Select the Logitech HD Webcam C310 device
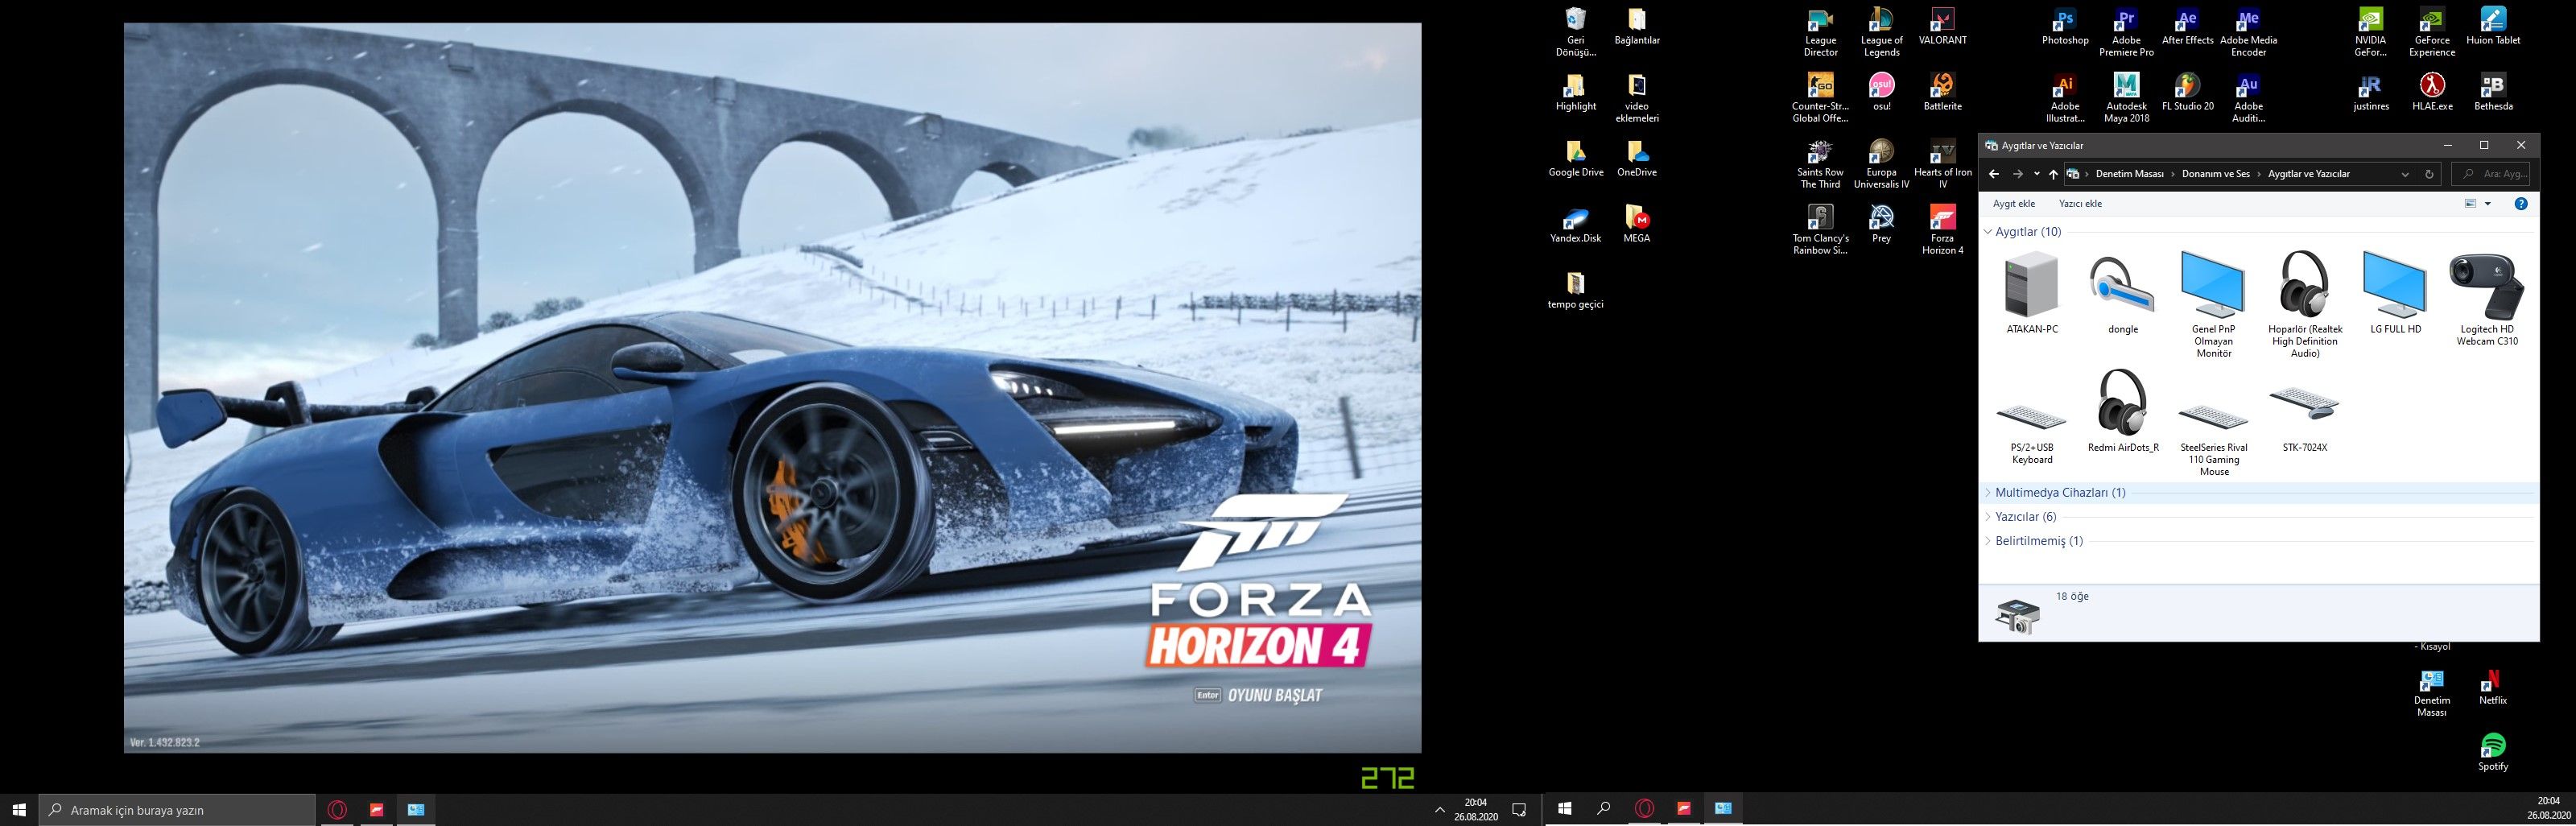Viewport: 2576px width, 826px height. click(x=2487, y=299)
